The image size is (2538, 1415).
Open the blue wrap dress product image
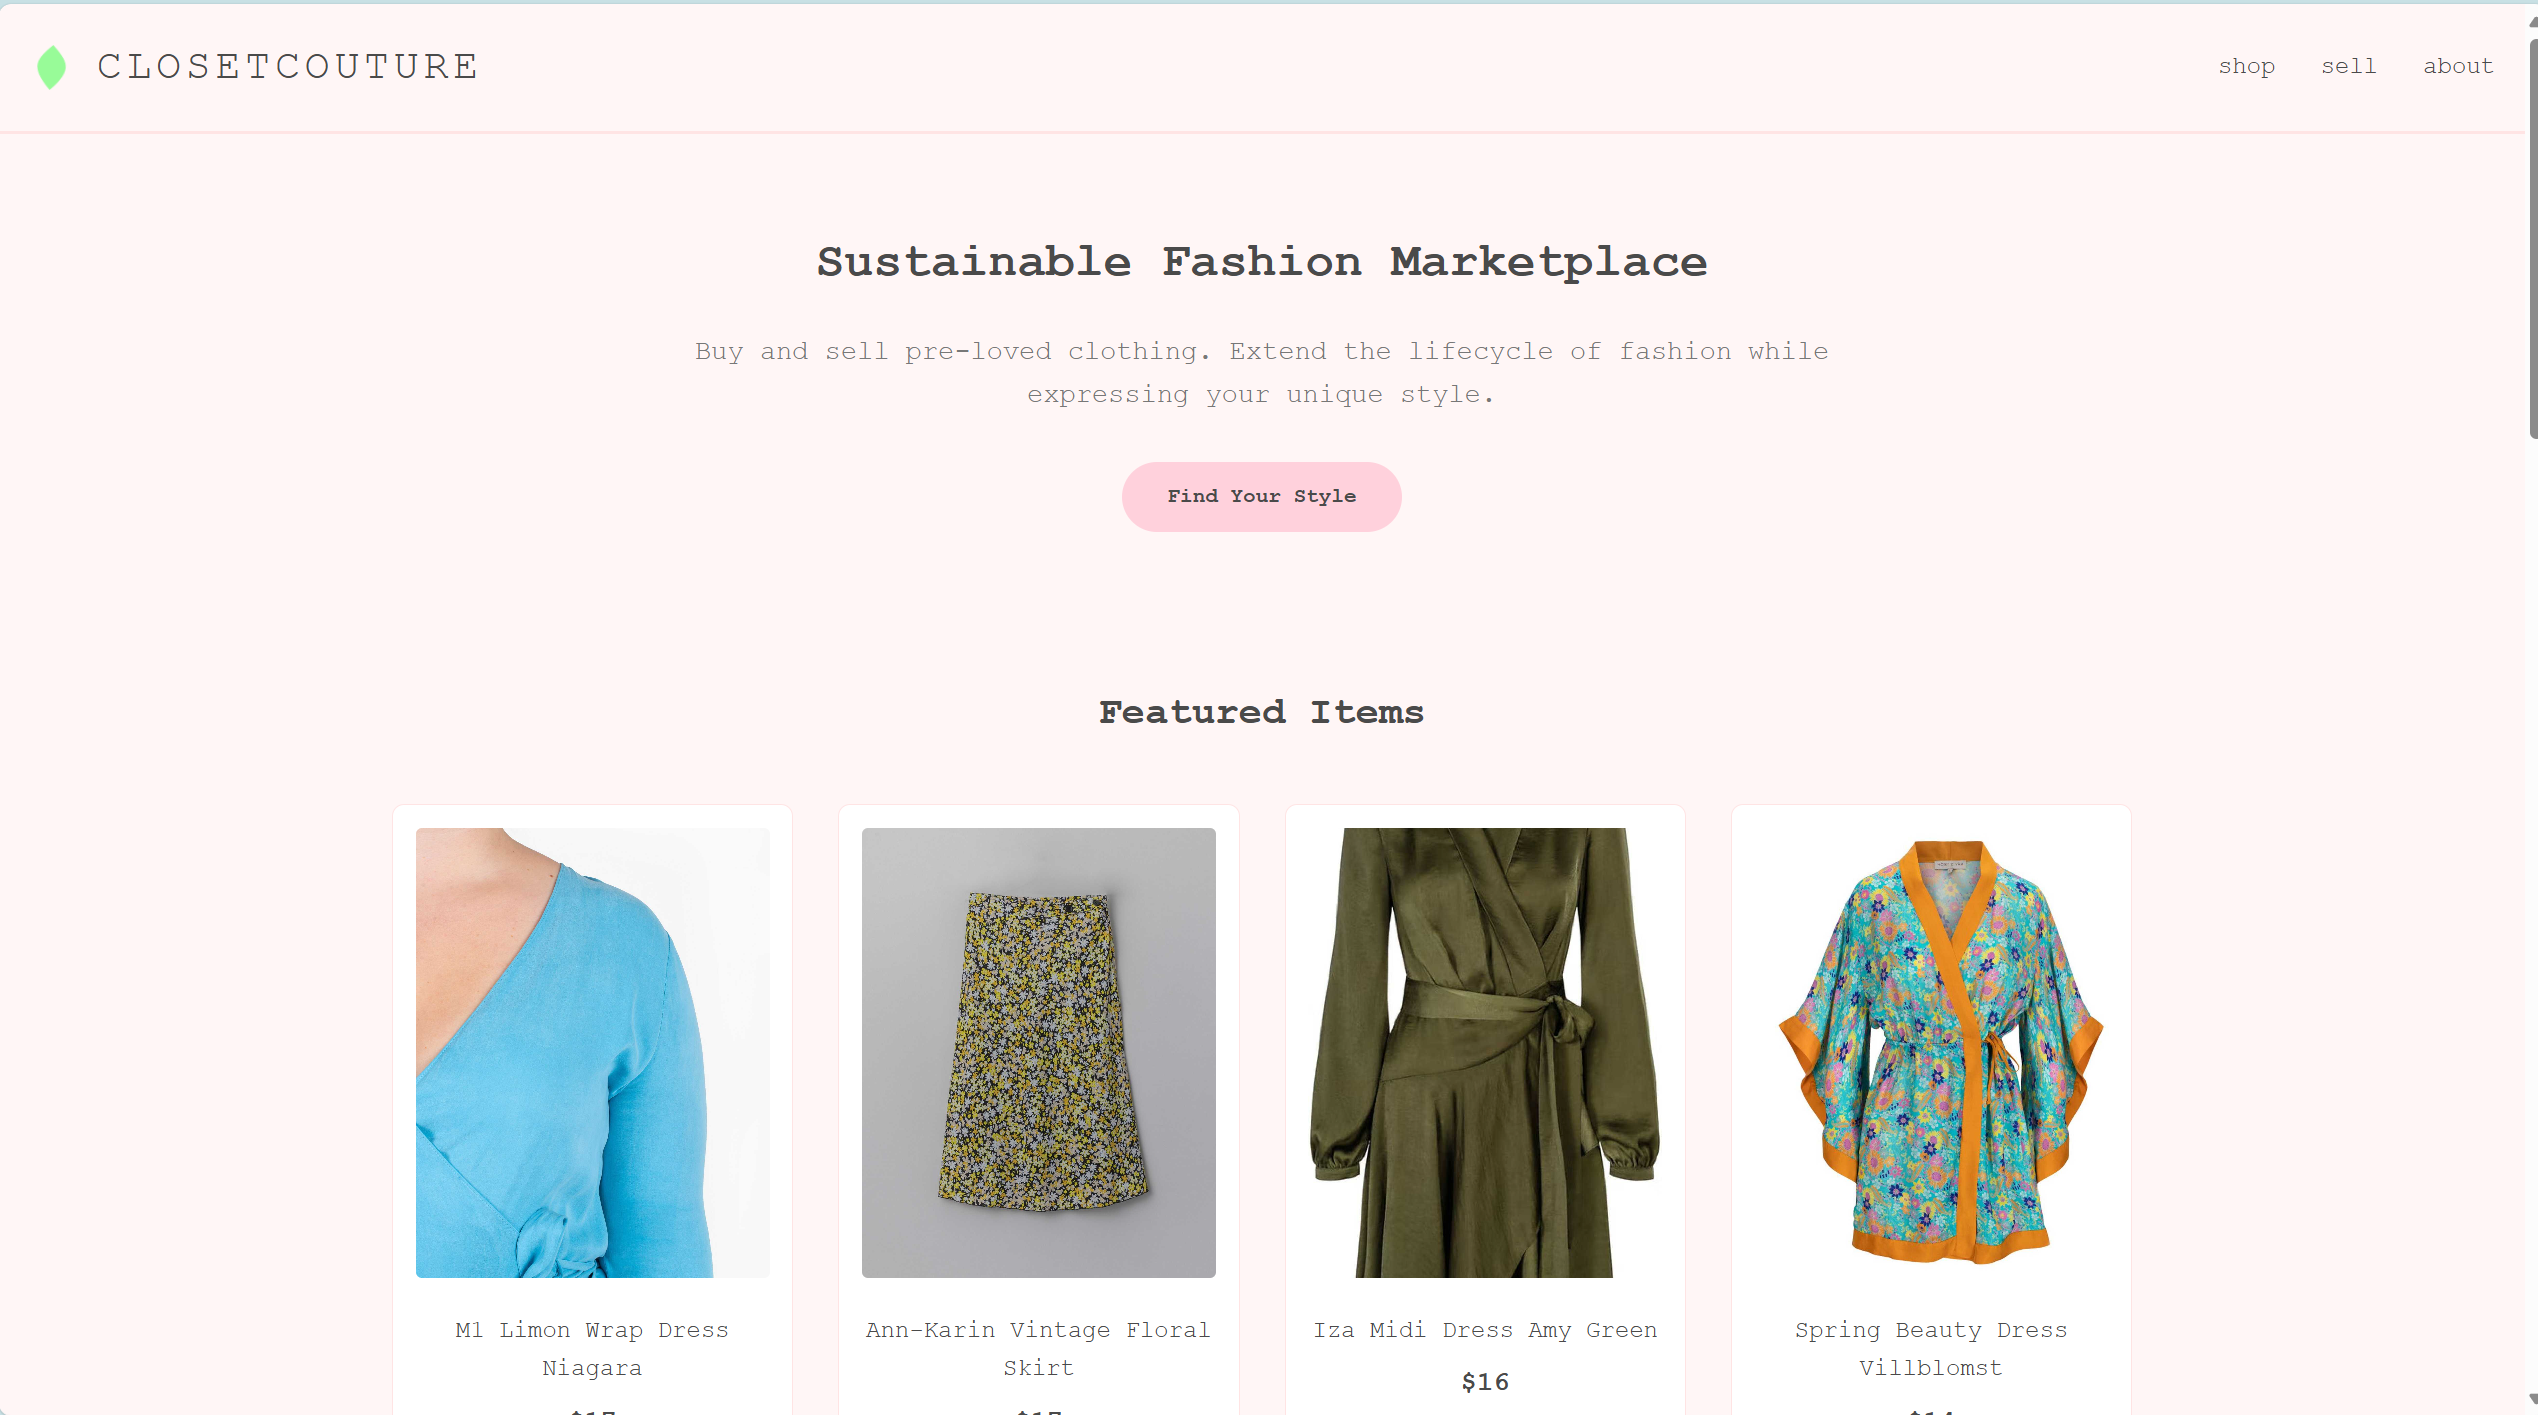click(592, 1052)
